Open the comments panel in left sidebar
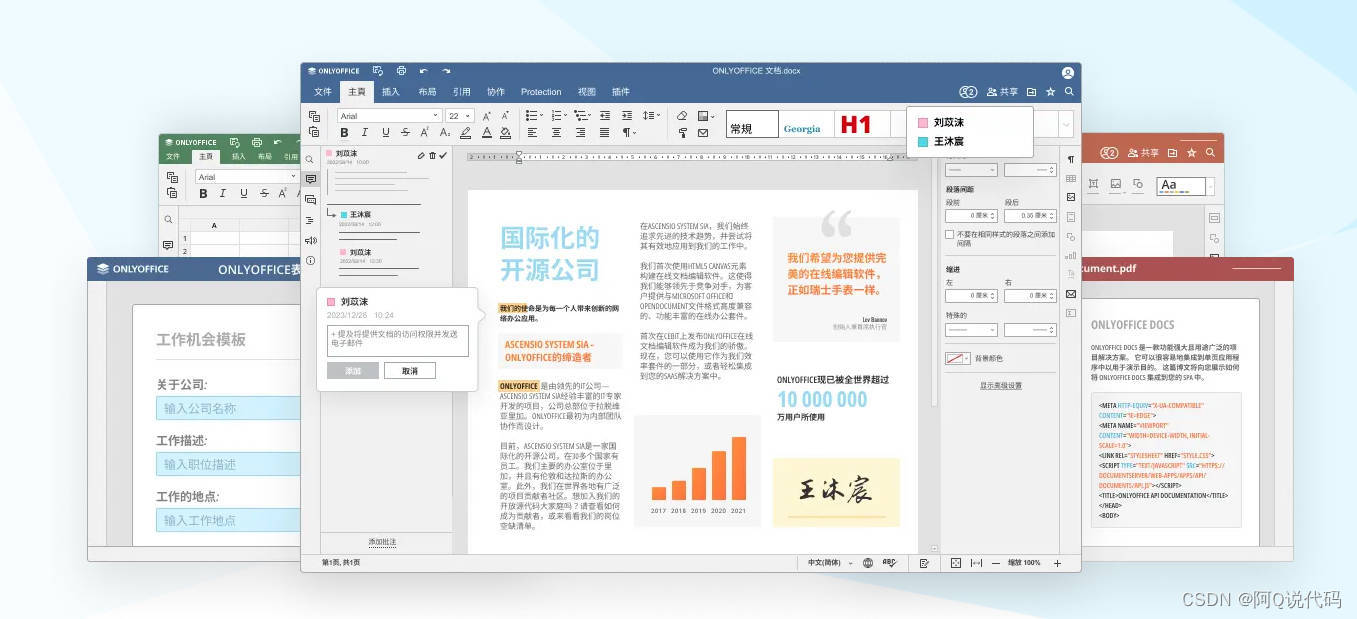The height and width of the screenshot is (619, 1357). [311, 179]
